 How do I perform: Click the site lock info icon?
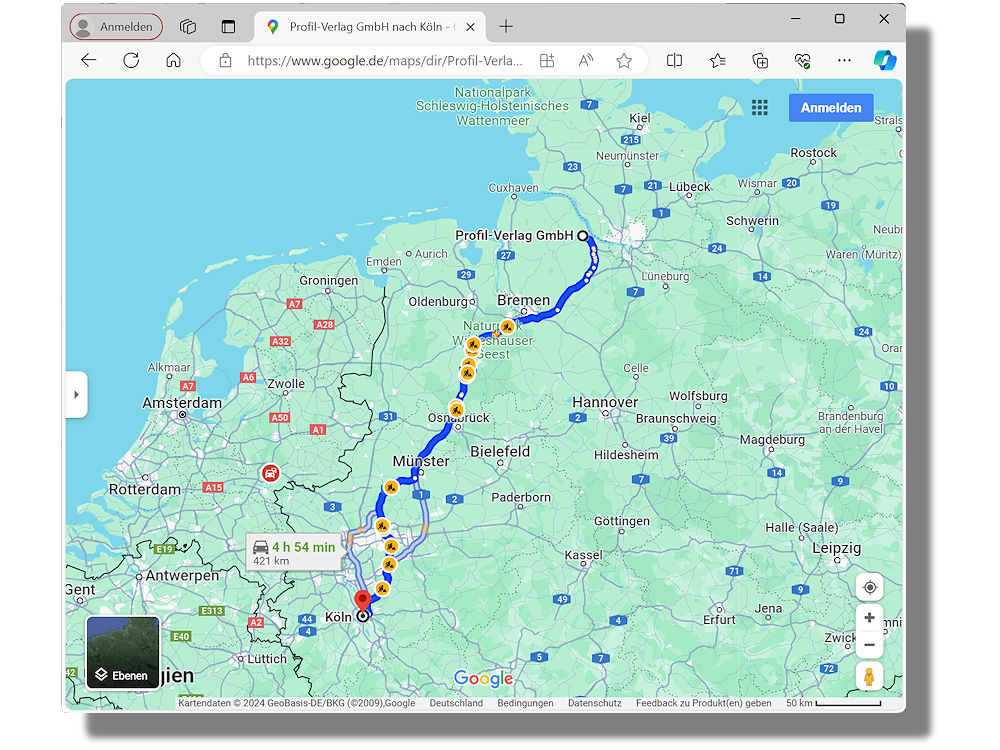point(225,61)
